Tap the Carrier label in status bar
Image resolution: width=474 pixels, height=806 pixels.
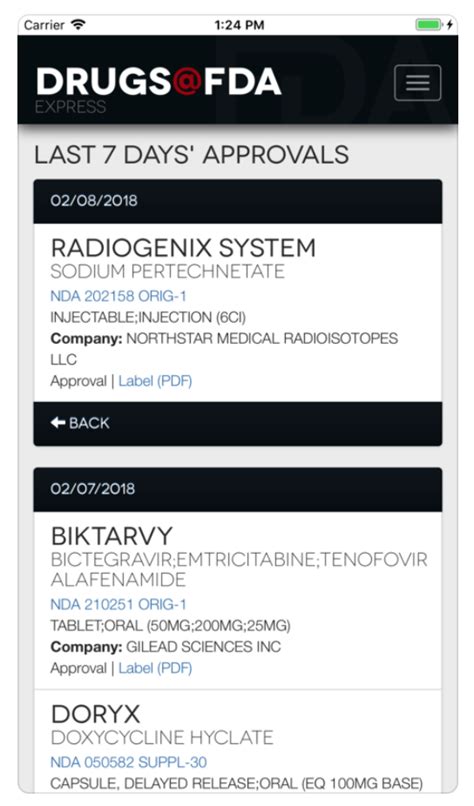coord(44,25)
